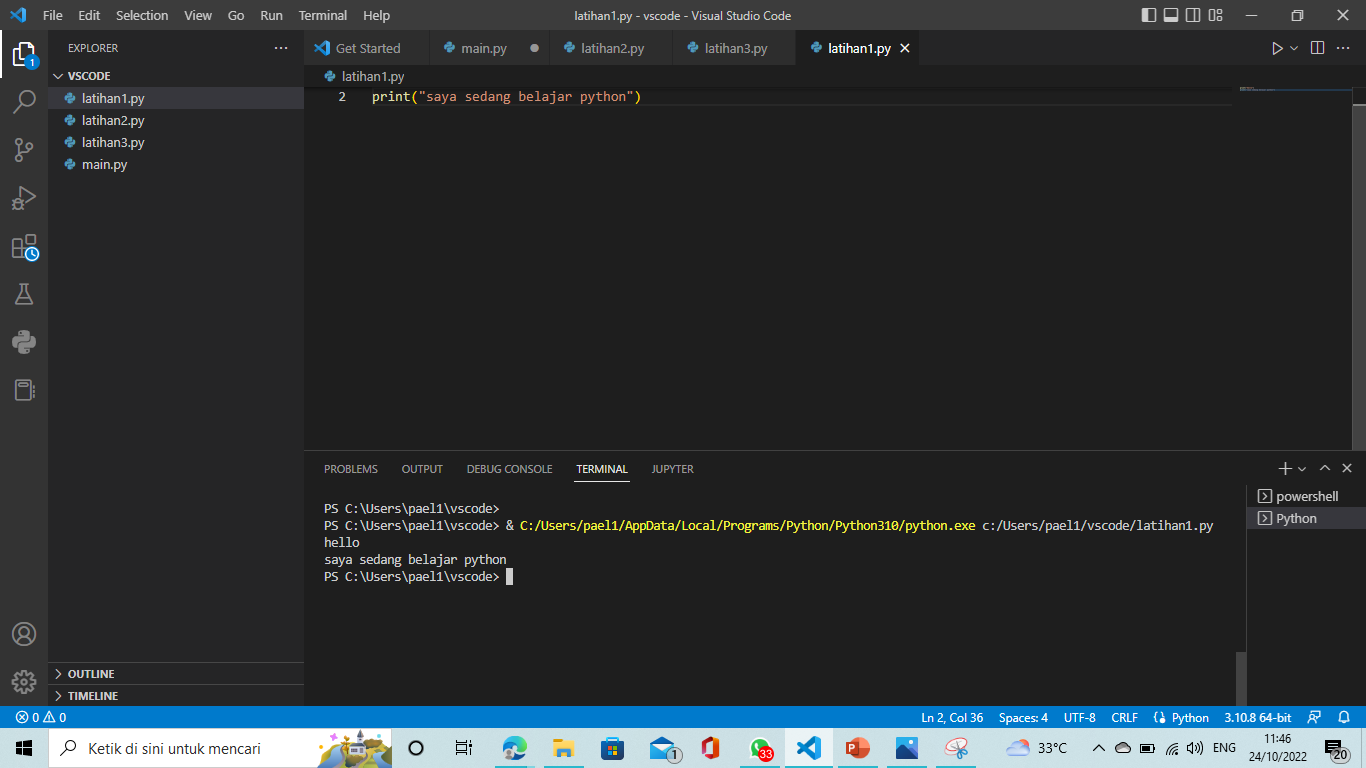1366x768 pixels.
Task: Switch to the latihan2.py tab
Action: (x=611, y=47)
